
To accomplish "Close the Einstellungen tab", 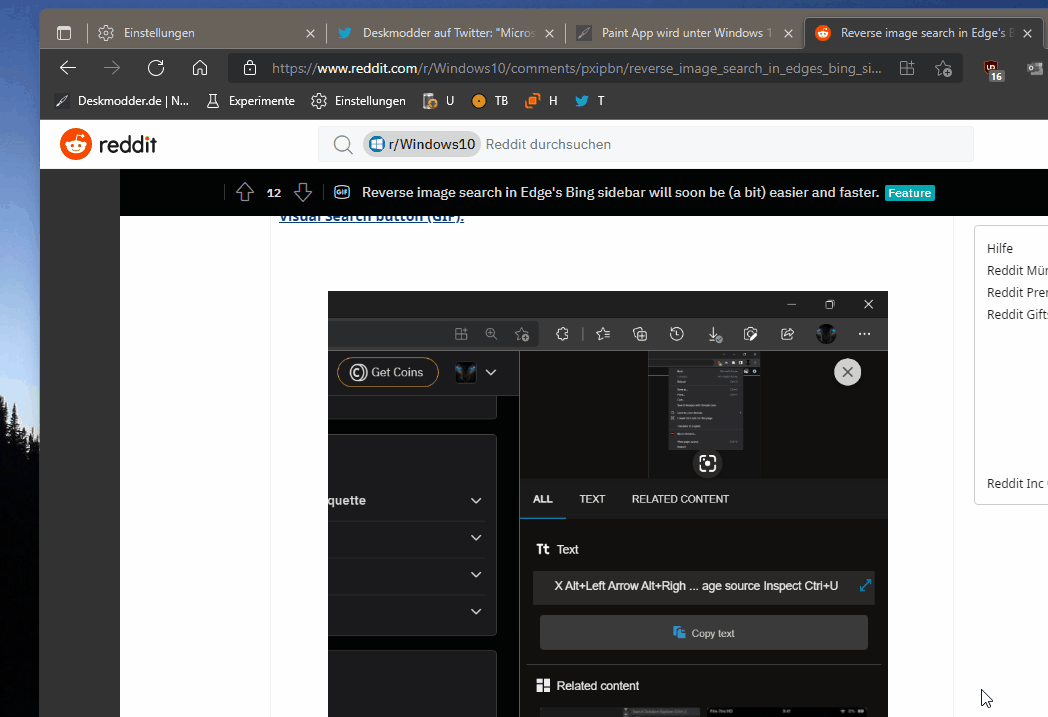I will pos(310,33).
